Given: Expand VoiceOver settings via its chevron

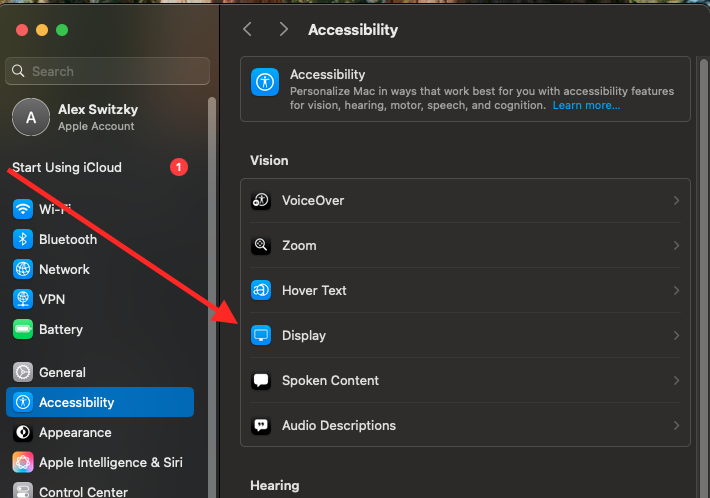Looking at the screenshot, I should 676,200.
